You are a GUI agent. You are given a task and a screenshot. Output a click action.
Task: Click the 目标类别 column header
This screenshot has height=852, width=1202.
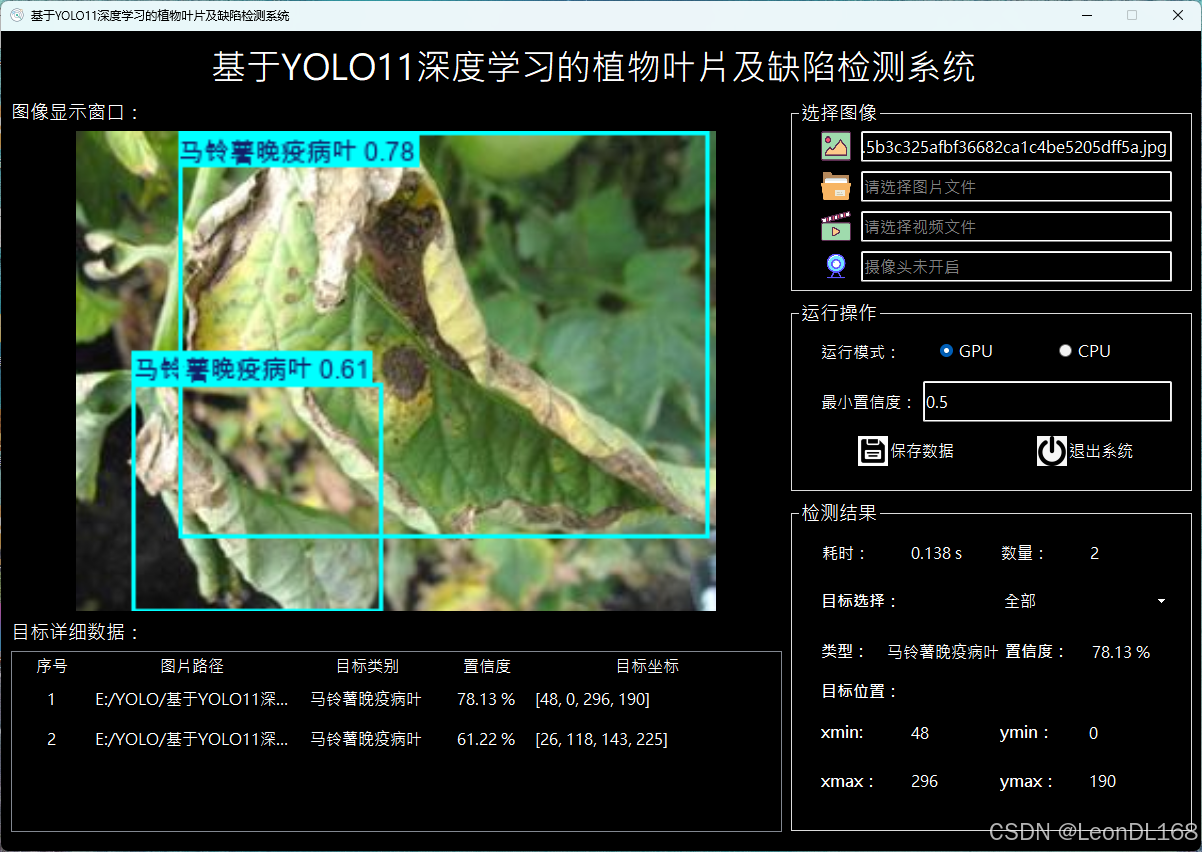point(367,666)
